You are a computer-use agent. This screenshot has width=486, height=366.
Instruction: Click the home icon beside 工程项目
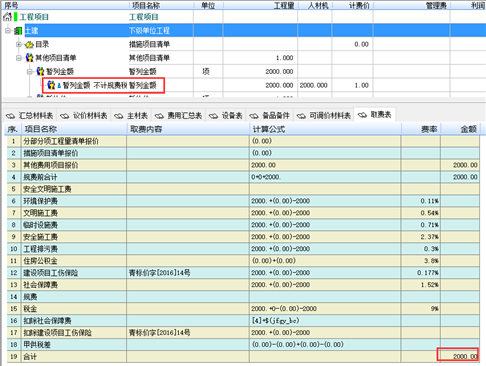[7, 17]
